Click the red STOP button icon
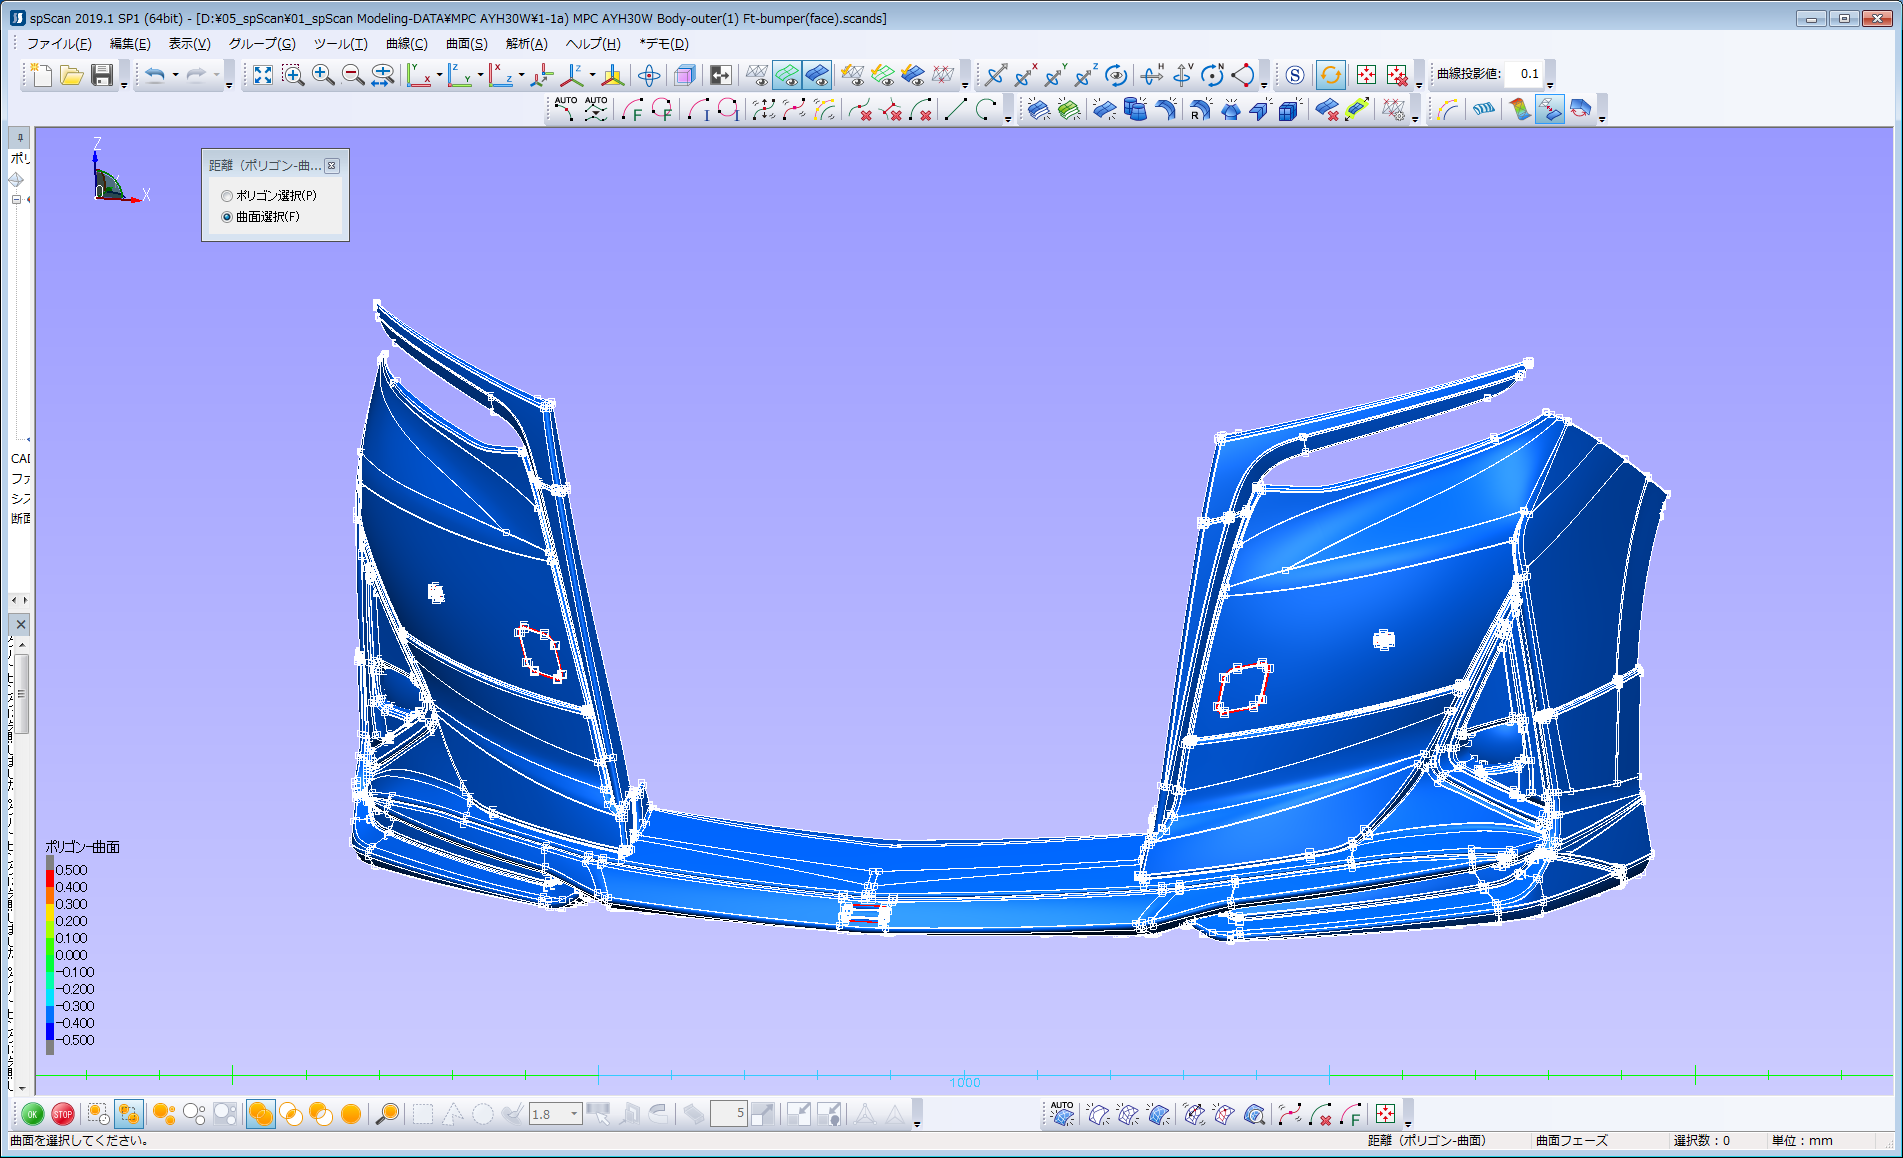The height and width of the screenshot is (1158, 1903). point(62,1114)
